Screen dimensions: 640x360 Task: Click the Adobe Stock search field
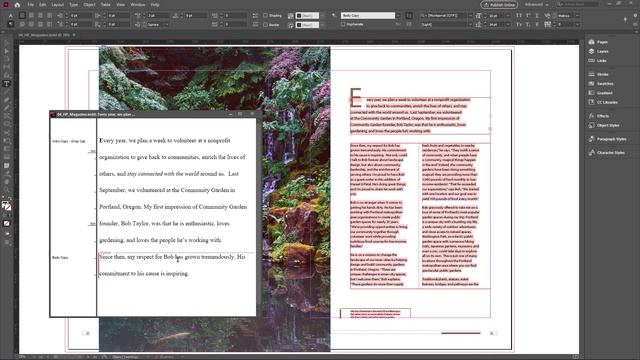(x=578, y=4)
